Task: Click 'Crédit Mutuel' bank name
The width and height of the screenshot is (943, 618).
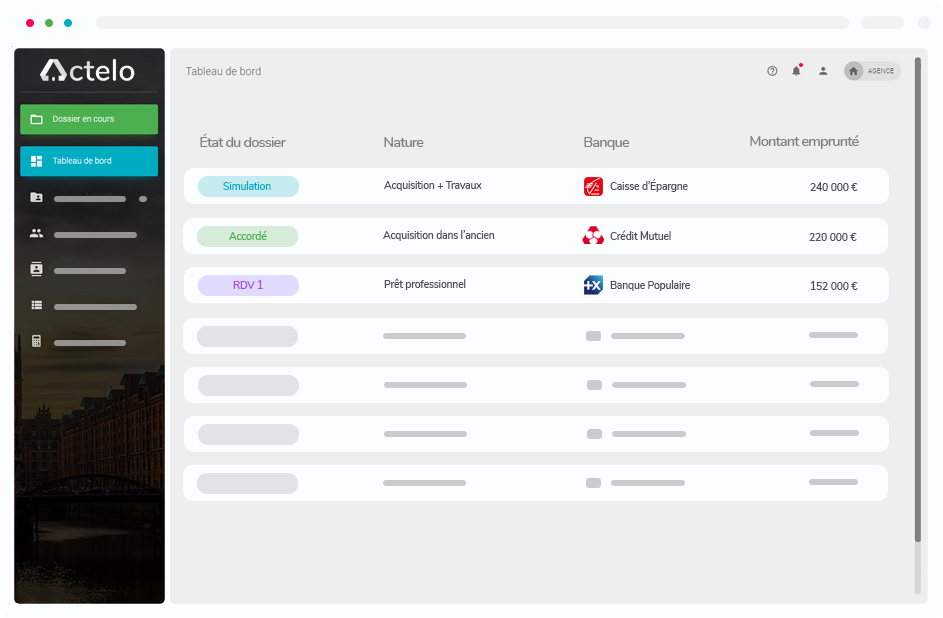Action: (x=640, y=236)
